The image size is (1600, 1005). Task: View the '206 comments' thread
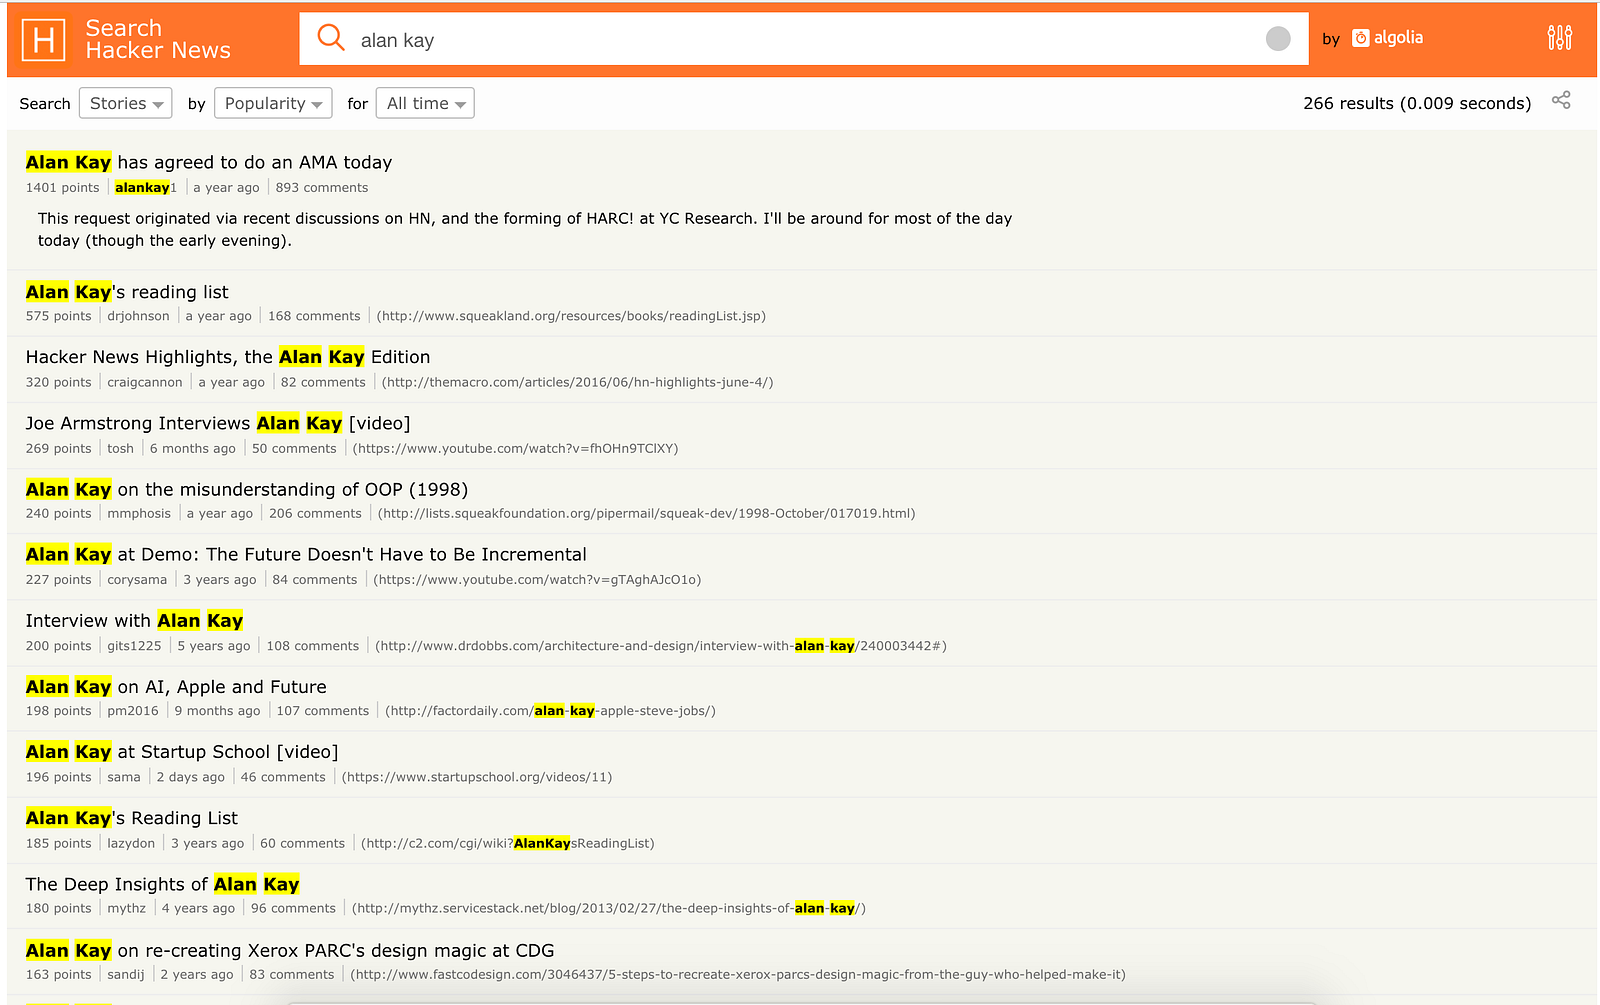click(x=315, y=514)
